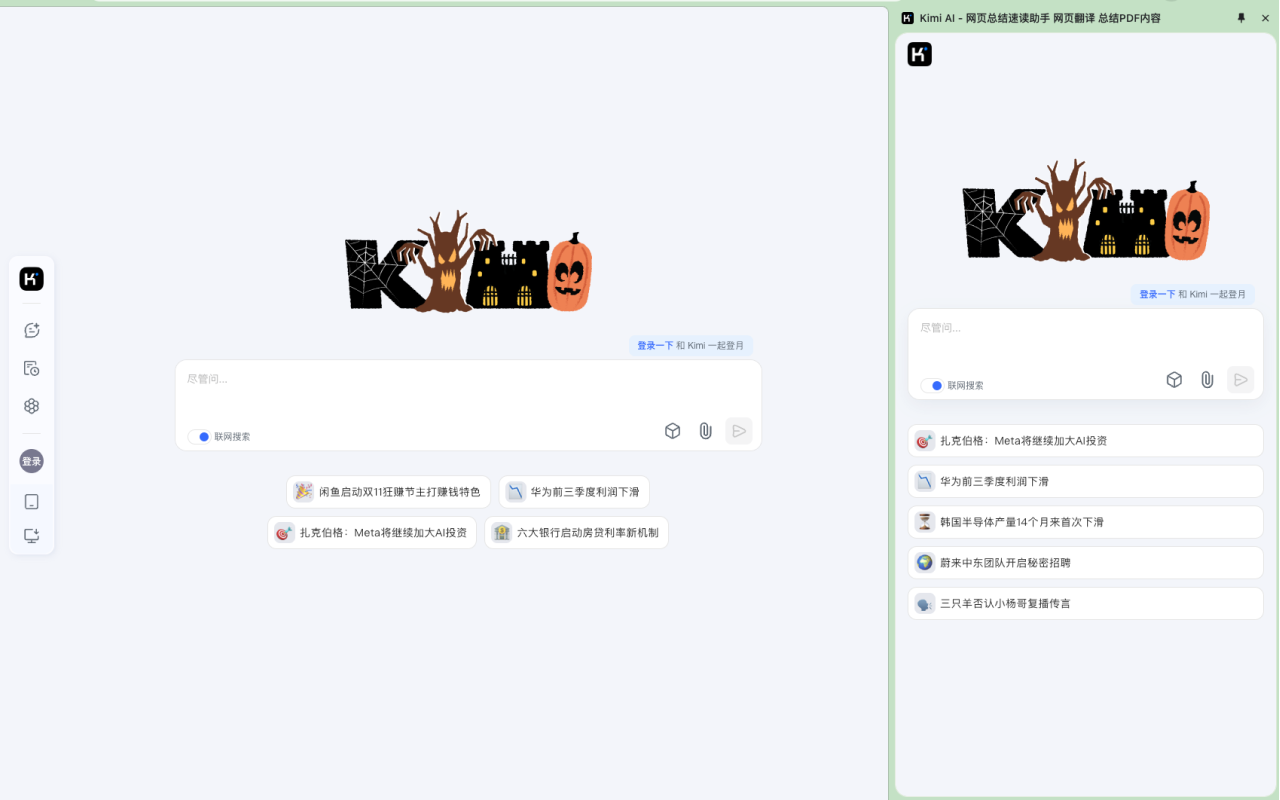Pin the Kimi AI side panel
This screenshot has height=800, width=1280.
pos(1241,18)
